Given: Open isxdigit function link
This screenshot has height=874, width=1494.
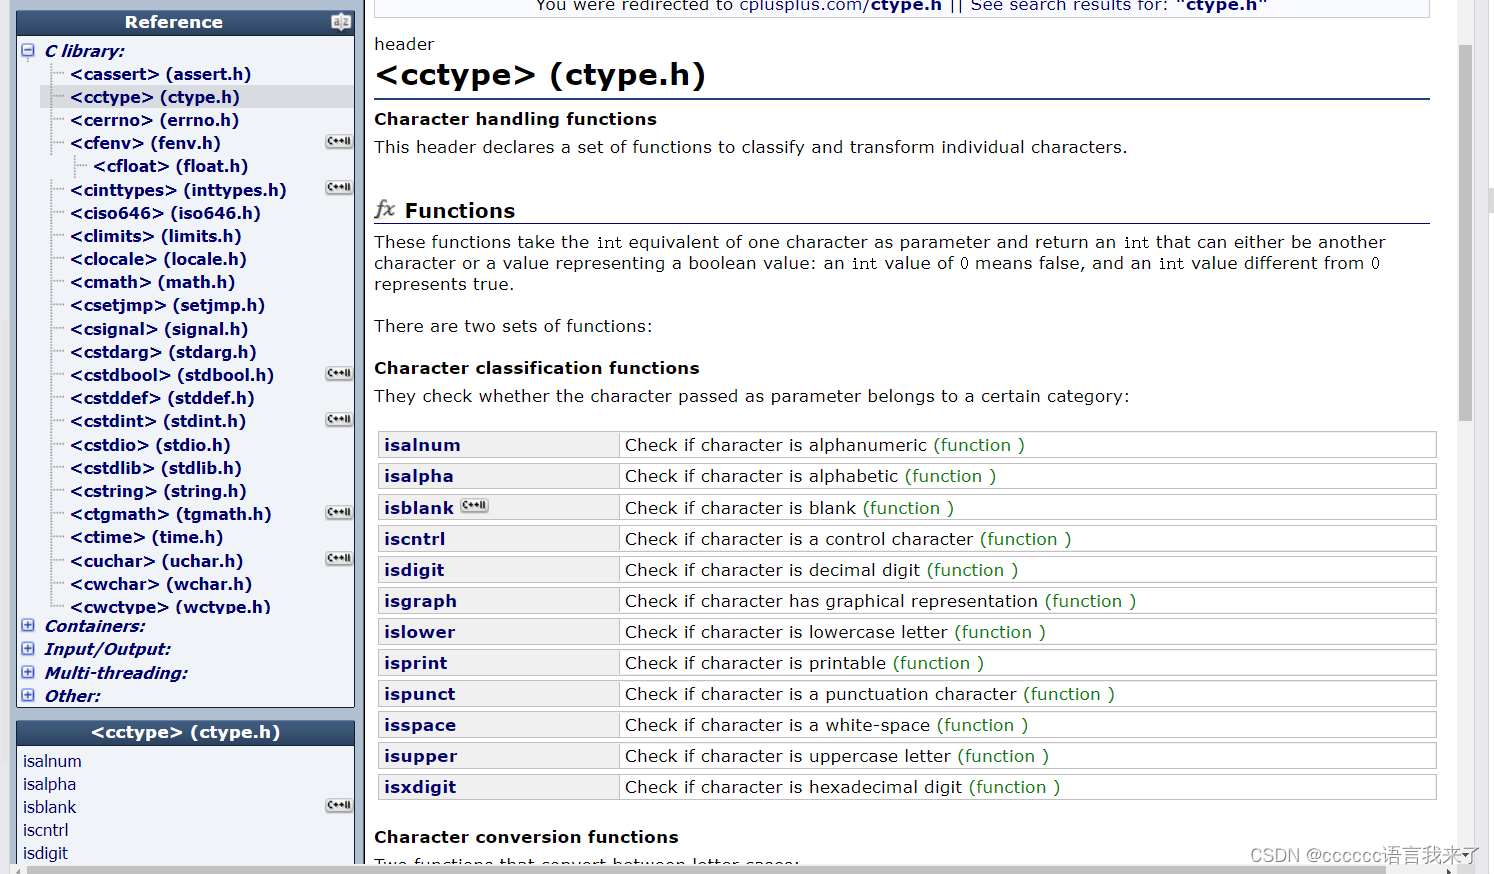Looking at the screenshot, I should pos(420,787).
